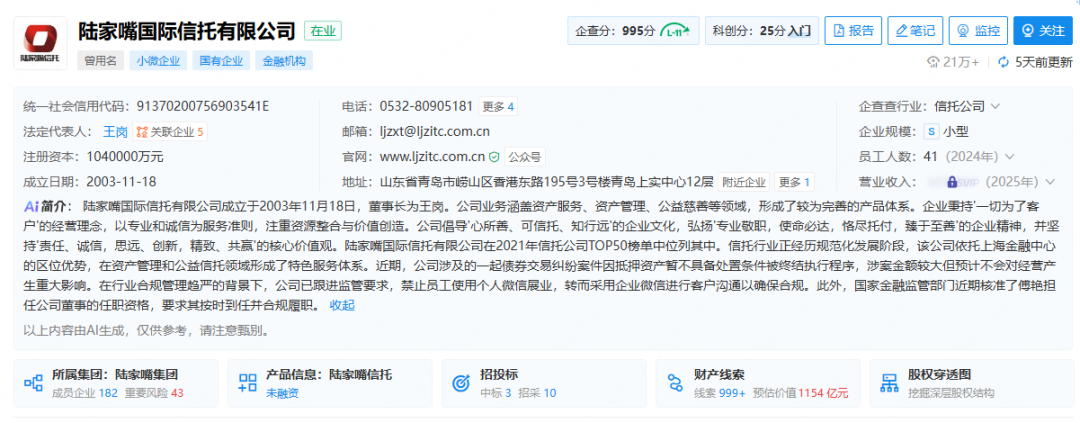
Task: Open 成员企业 182 link
Action: click(85, 393)
